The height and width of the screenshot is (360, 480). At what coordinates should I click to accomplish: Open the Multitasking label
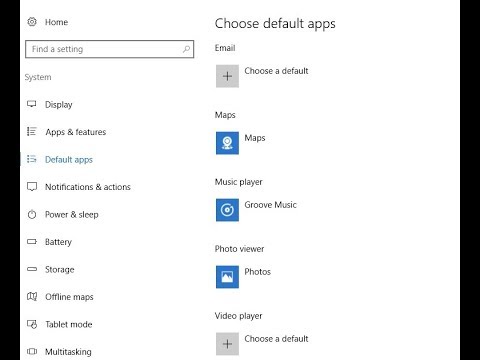[68, 352]
